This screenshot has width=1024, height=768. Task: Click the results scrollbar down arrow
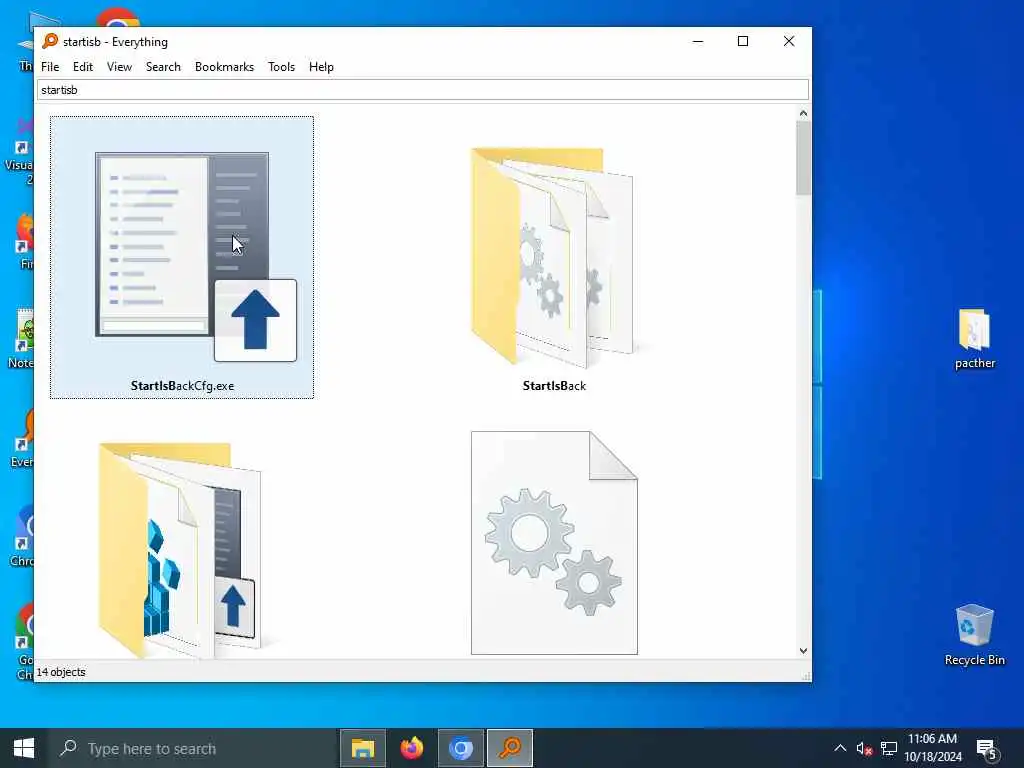803,650
